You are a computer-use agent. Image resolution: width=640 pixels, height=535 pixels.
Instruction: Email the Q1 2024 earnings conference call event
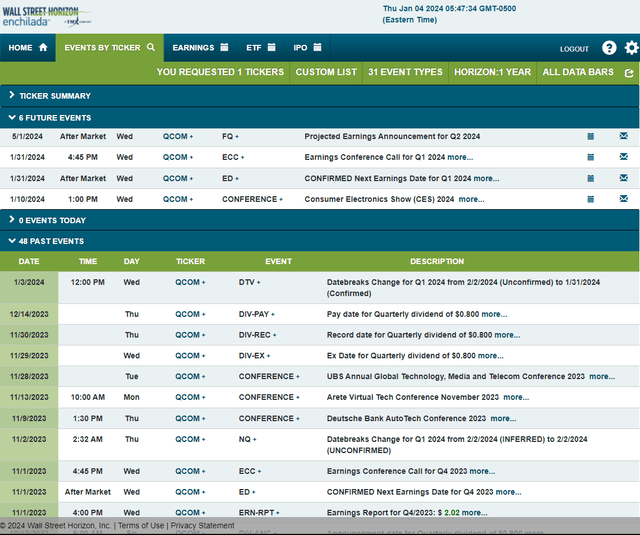point(624,157)
